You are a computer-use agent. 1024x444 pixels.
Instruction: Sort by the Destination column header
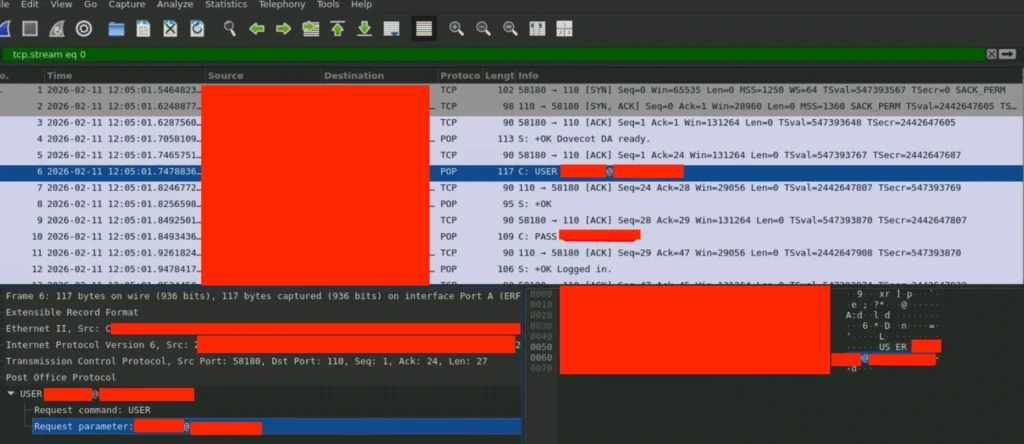pos(379,76)
